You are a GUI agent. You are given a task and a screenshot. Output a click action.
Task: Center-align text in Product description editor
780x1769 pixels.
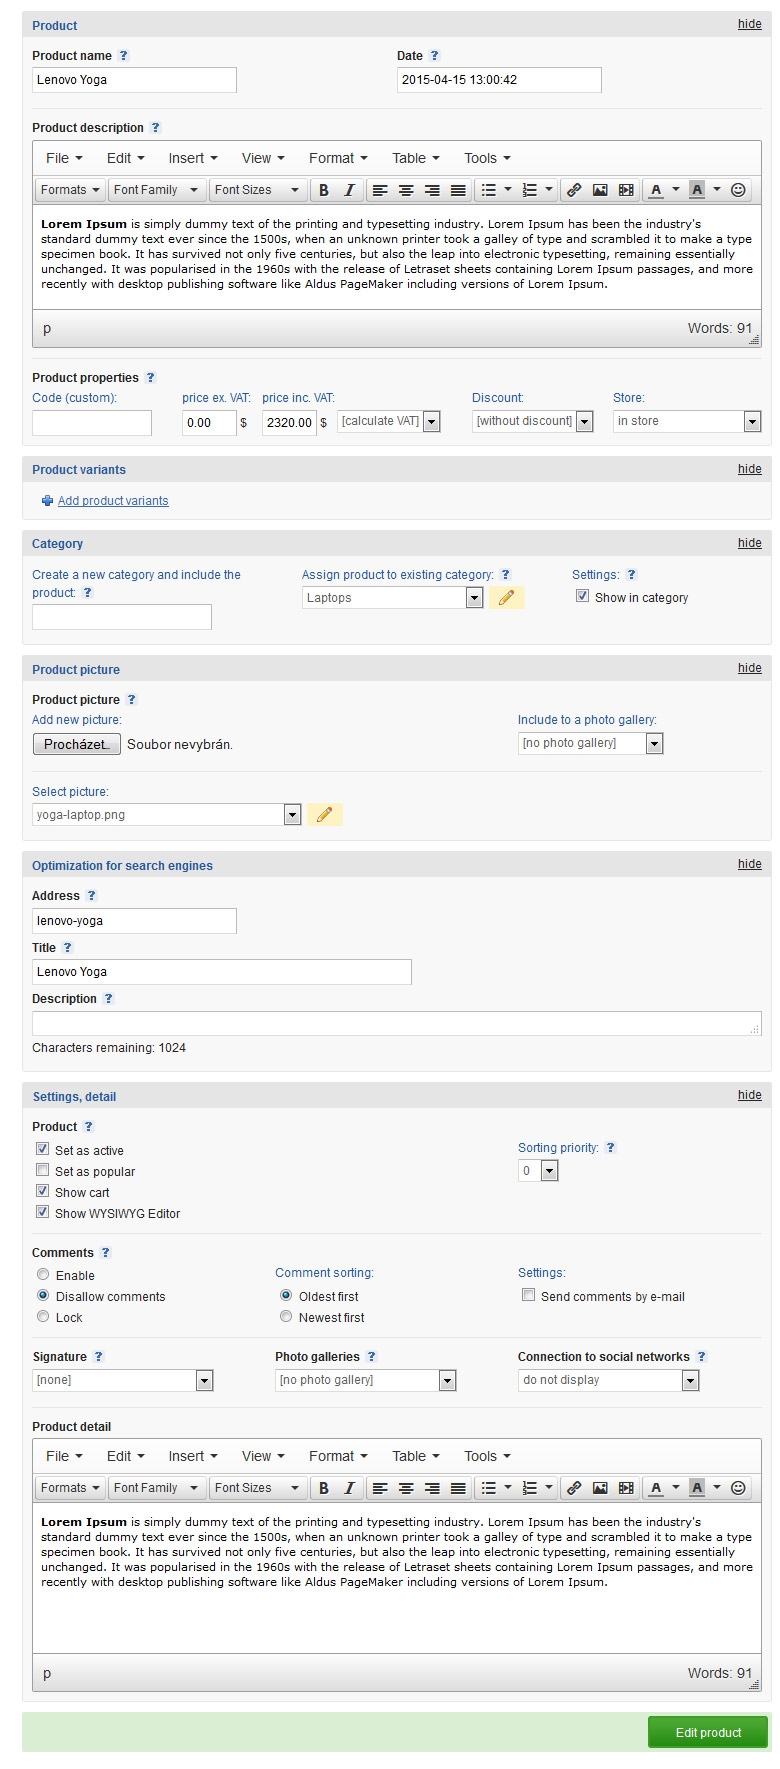(406, 190)
